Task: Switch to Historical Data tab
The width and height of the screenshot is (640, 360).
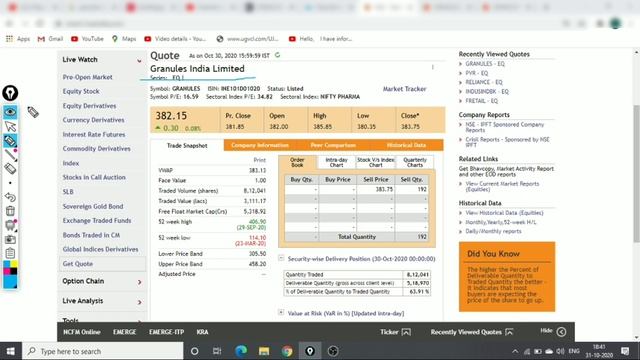Action: pyautogui.click(x=406, y=145)
